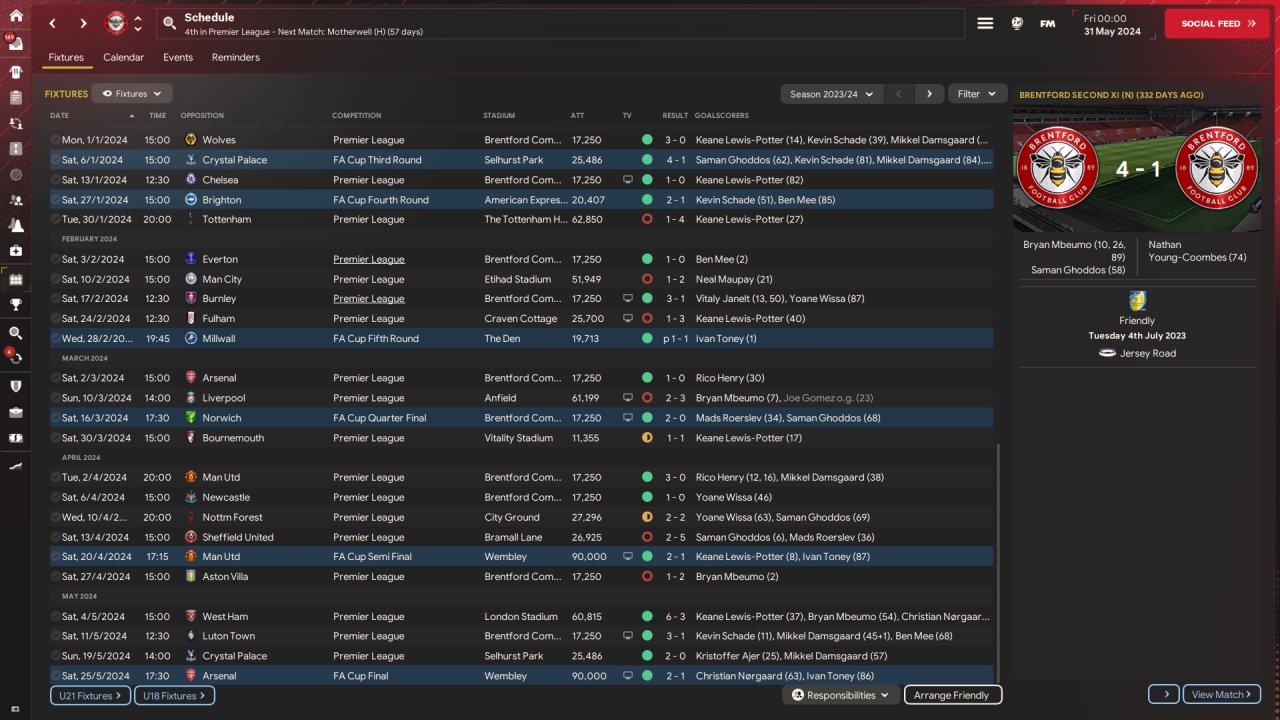The width and height of the screenshot is (1280, 720).
Task: Switch to the Events tab
Action: point(178,57)
